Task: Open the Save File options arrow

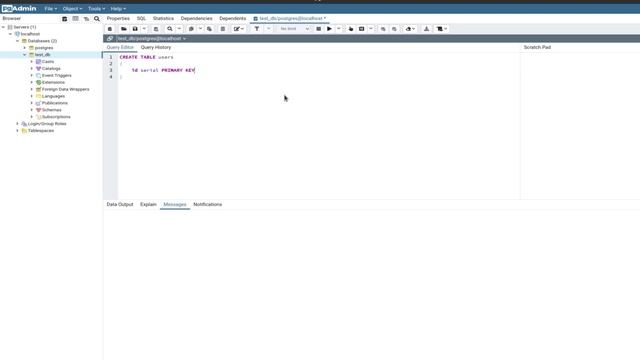Action: (x=144, y=29)
